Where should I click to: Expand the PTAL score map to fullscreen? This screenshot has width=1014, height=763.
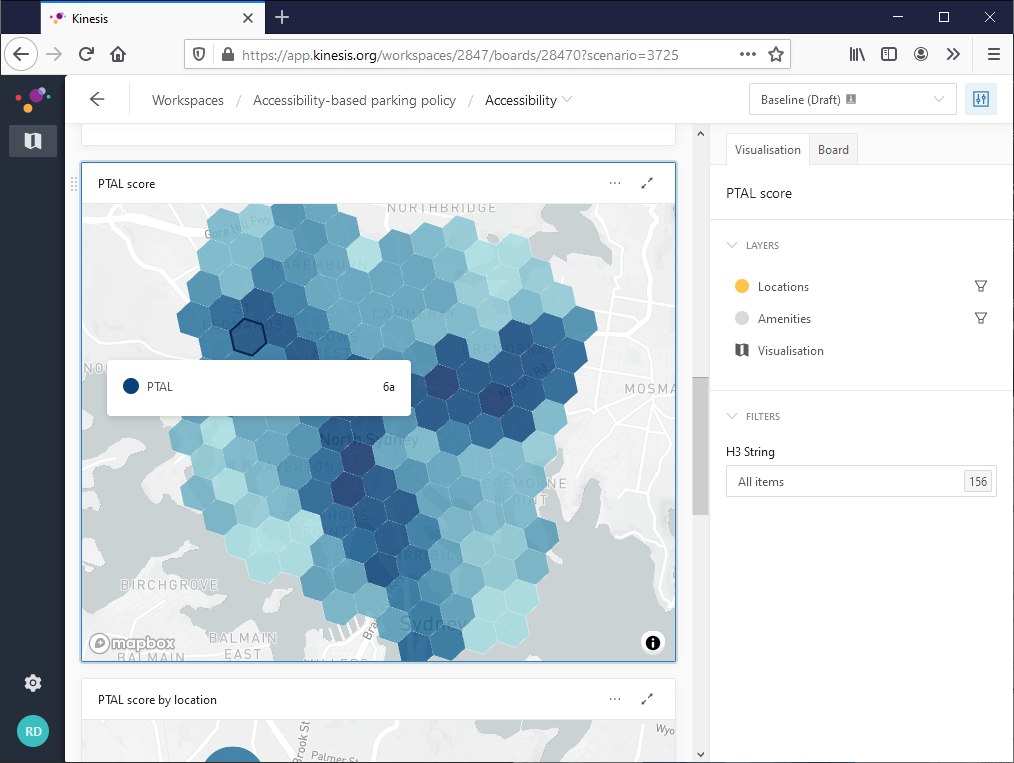647,183
